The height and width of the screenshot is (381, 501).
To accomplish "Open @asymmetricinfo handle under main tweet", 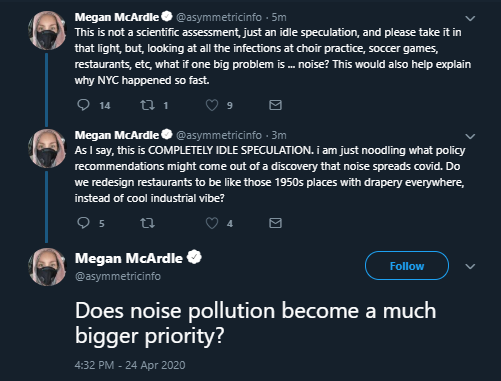I will [118, 276].
